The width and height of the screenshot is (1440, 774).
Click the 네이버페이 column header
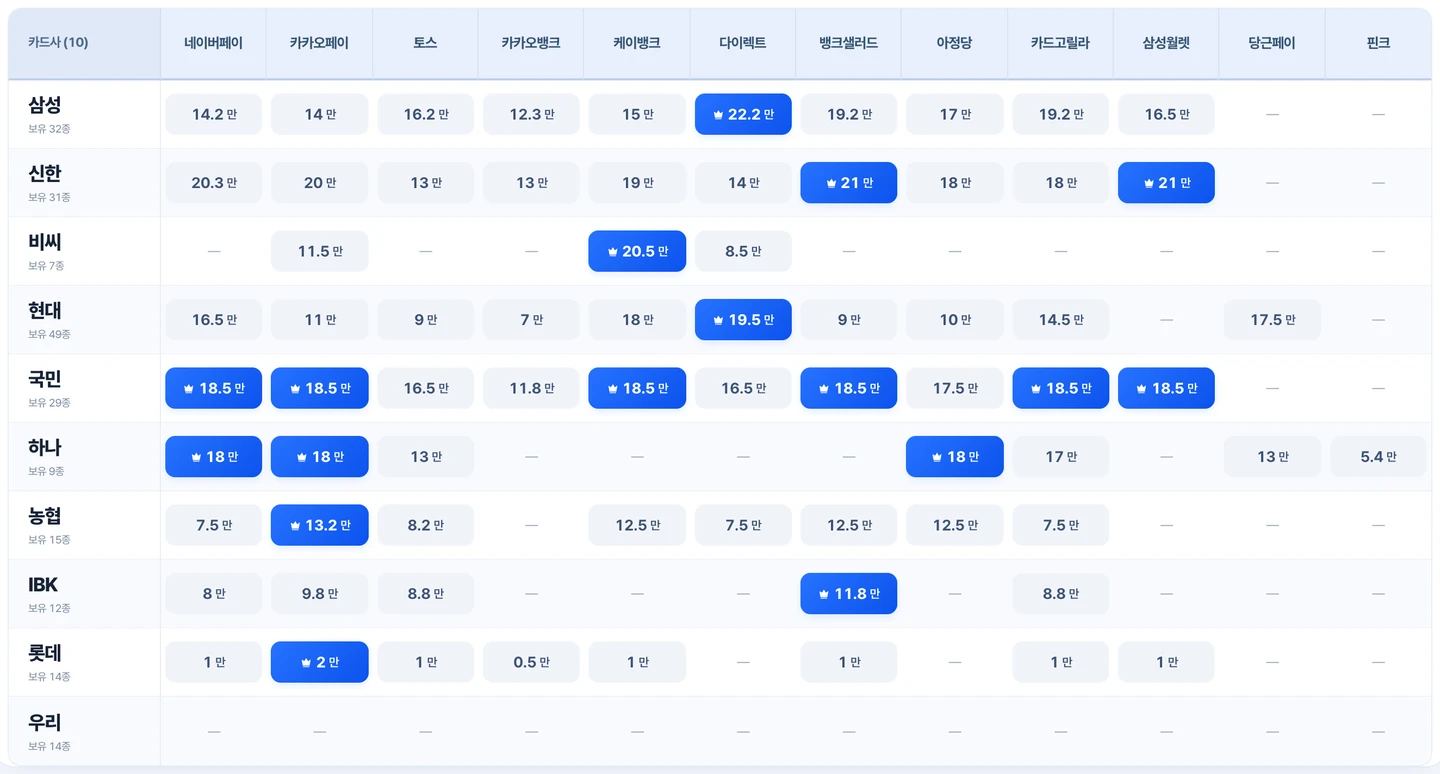pos(213,43)
